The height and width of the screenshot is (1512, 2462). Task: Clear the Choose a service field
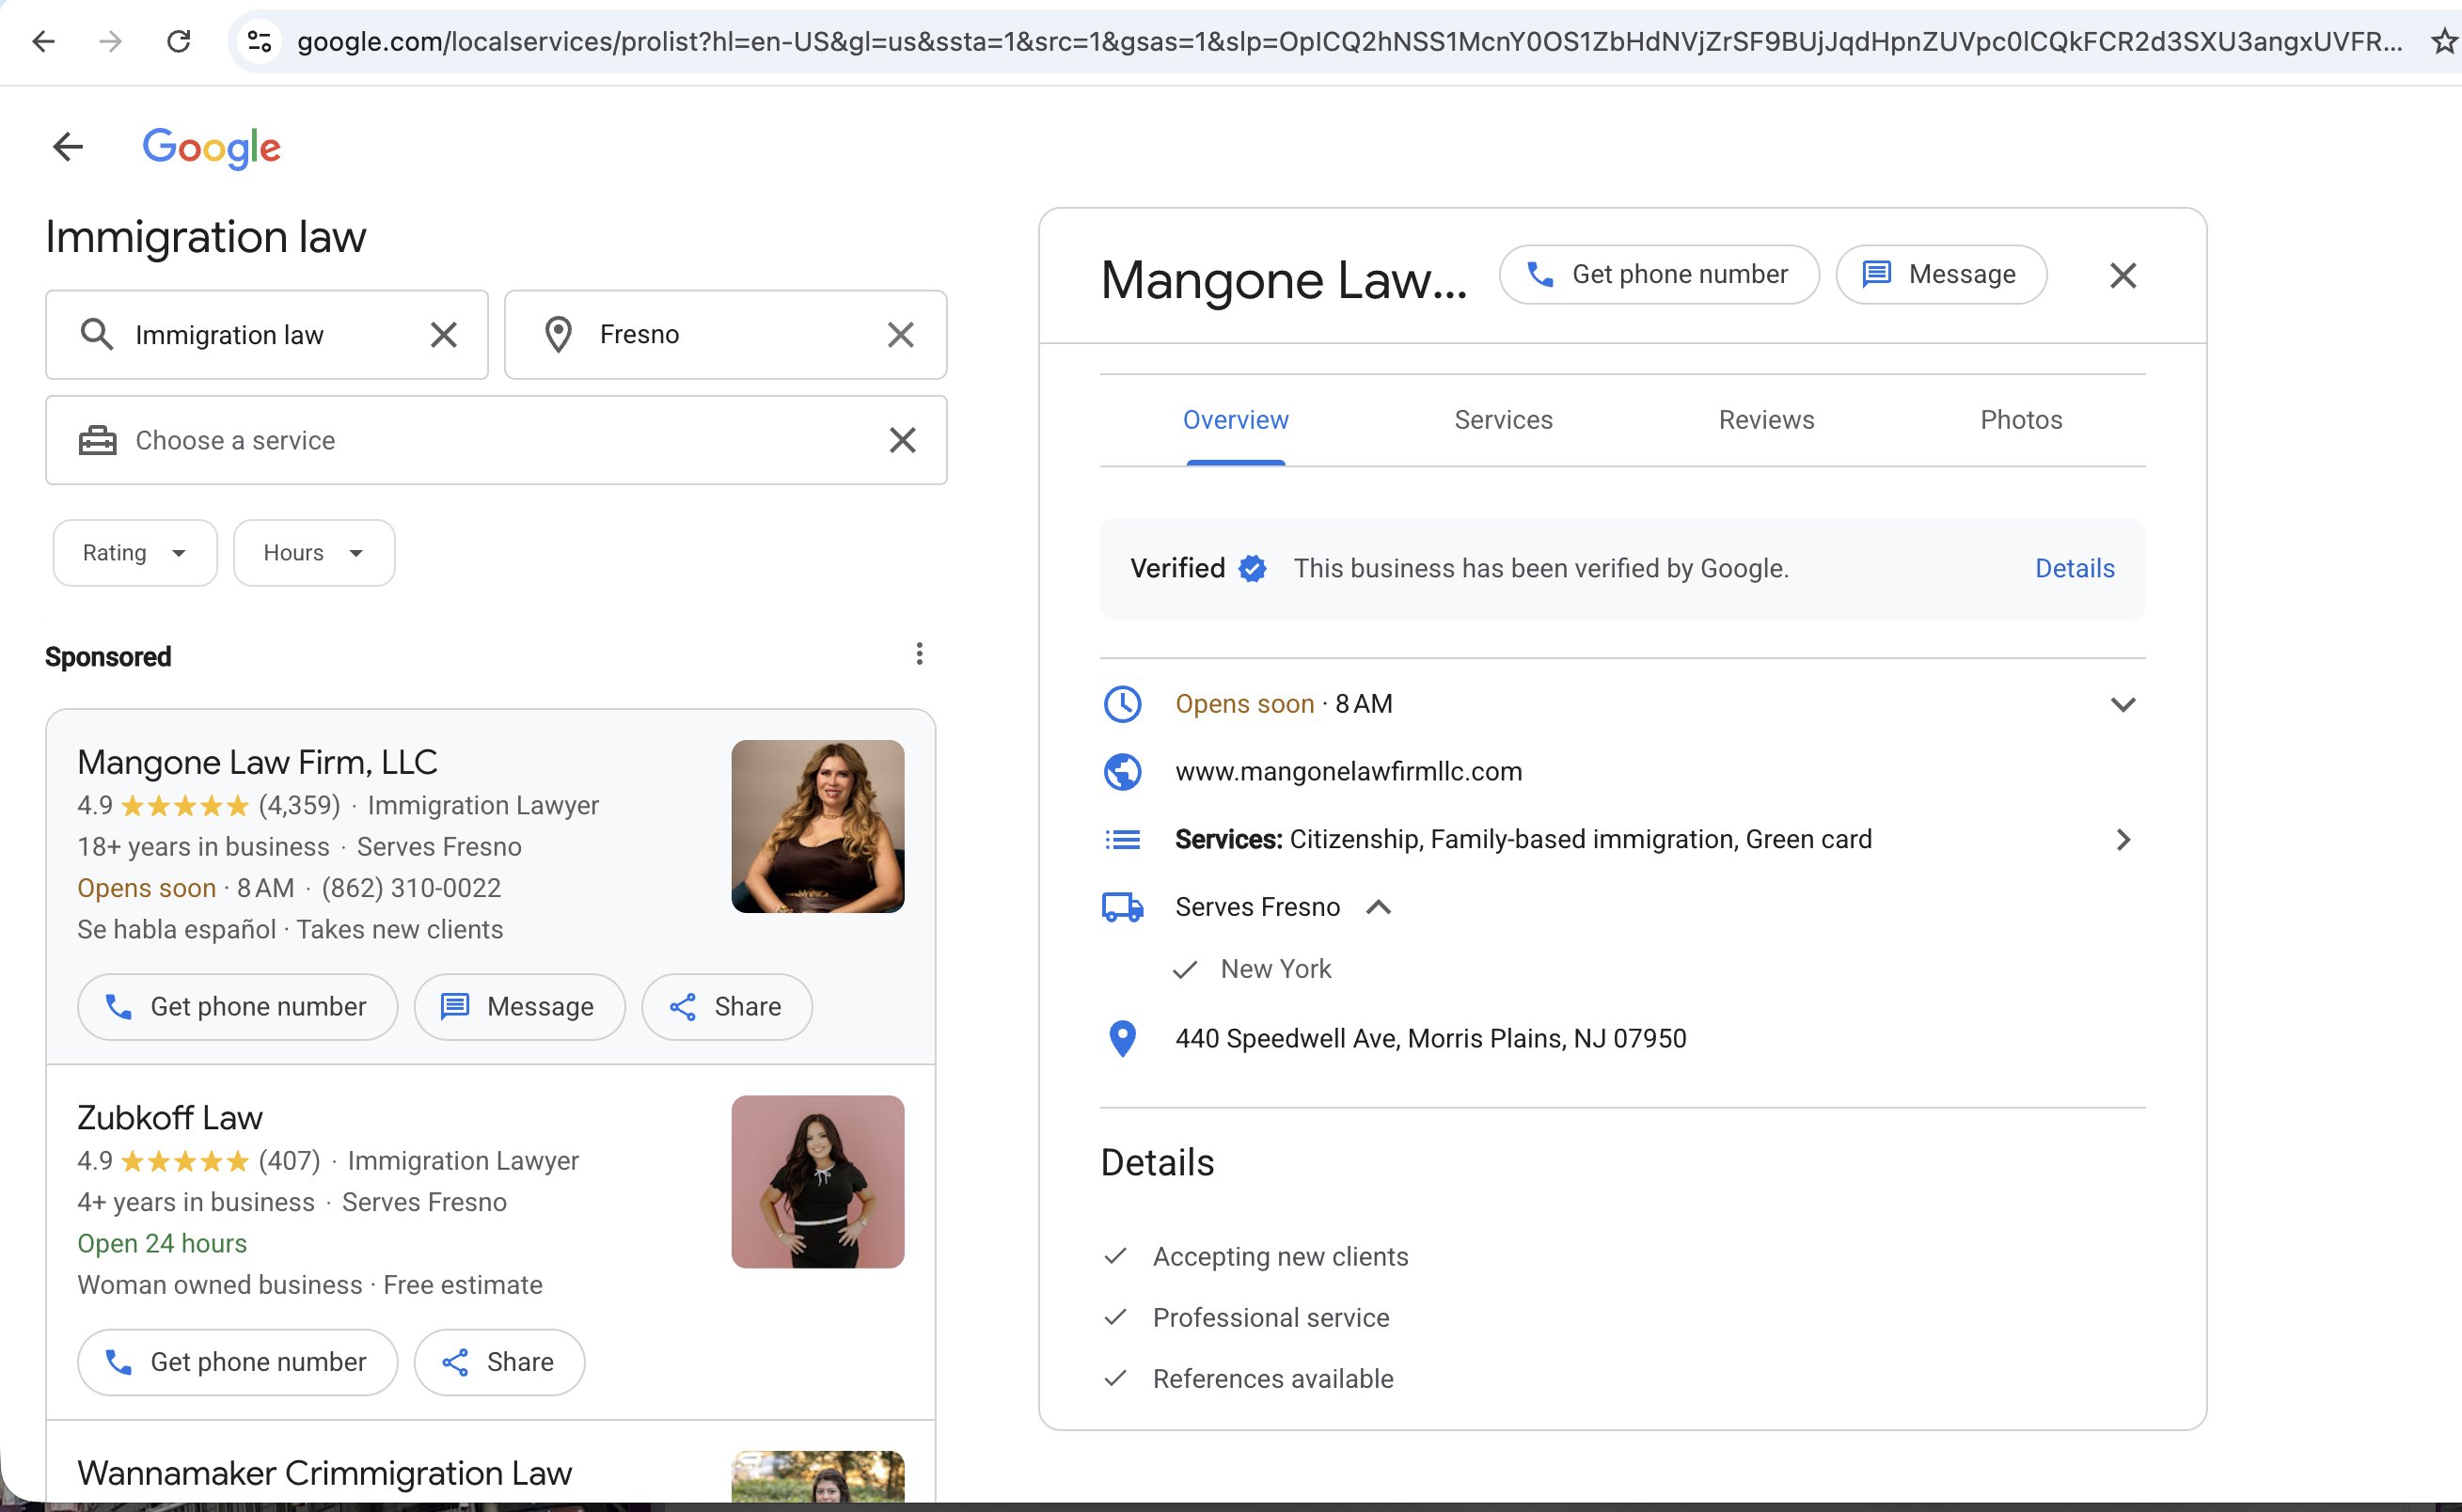pyautogui.click(x=903, y=440)
